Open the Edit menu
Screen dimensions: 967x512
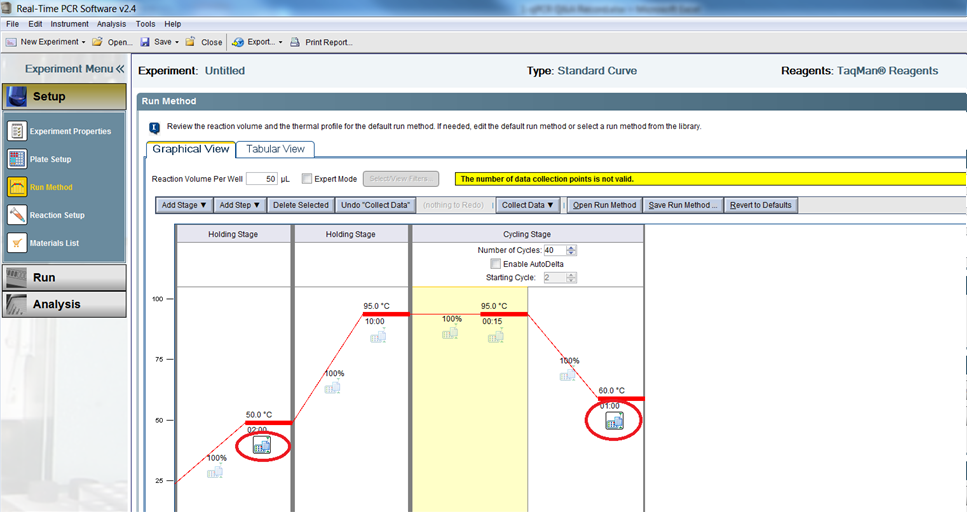(x=35, y=24)
